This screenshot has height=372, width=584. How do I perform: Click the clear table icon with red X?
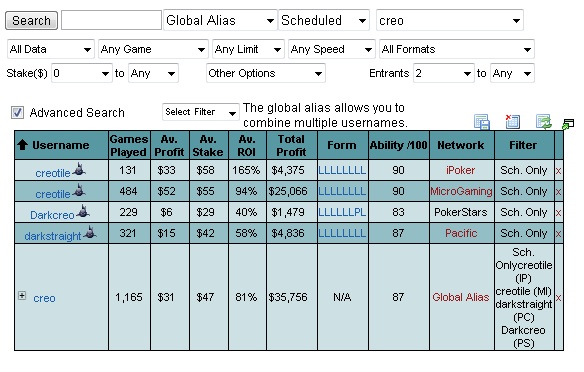coord(512,121)
